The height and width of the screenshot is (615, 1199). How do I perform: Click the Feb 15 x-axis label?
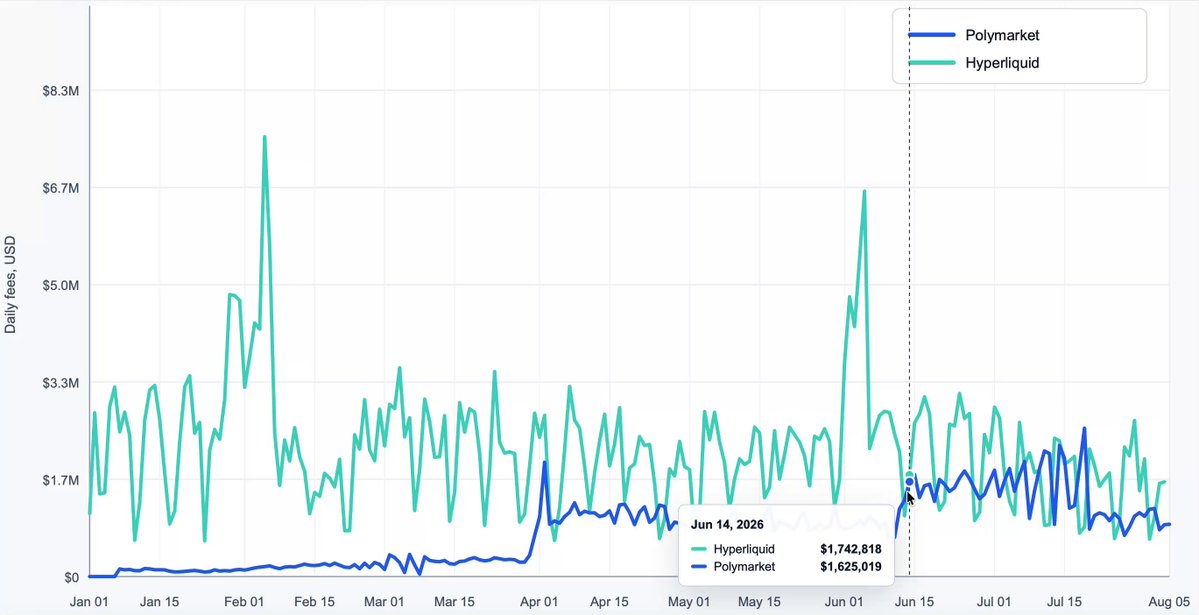[x=316, y=602]
